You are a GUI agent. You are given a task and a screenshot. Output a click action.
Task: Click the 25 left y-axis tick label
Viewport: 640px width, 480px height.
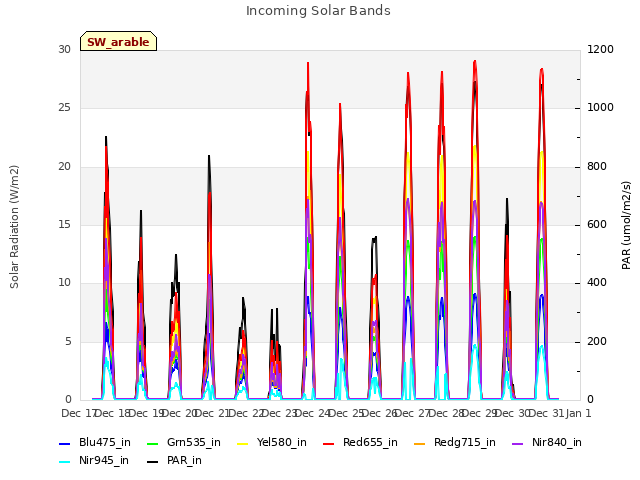[x=64, y=108]
